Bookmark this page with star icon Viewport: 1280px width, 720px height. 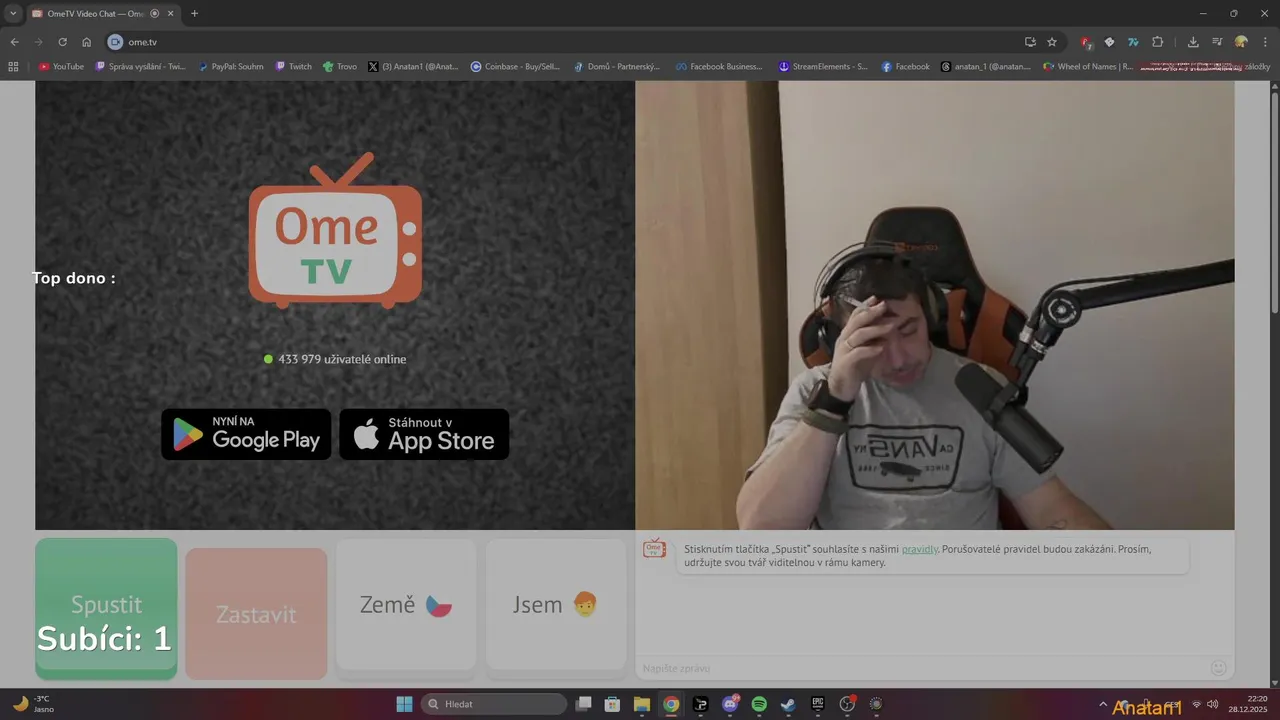(1052, 42)
